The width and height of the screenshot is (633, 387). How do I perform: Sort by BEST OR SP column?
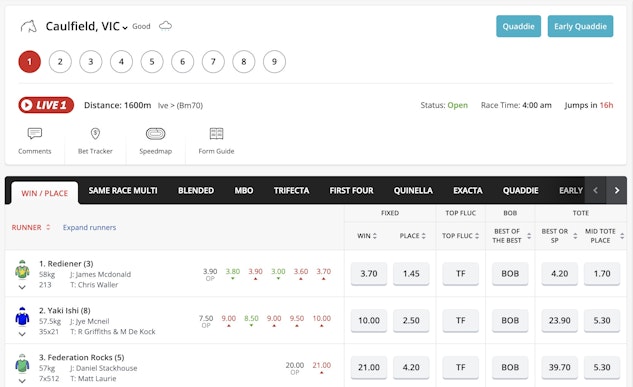pos(560,236)
